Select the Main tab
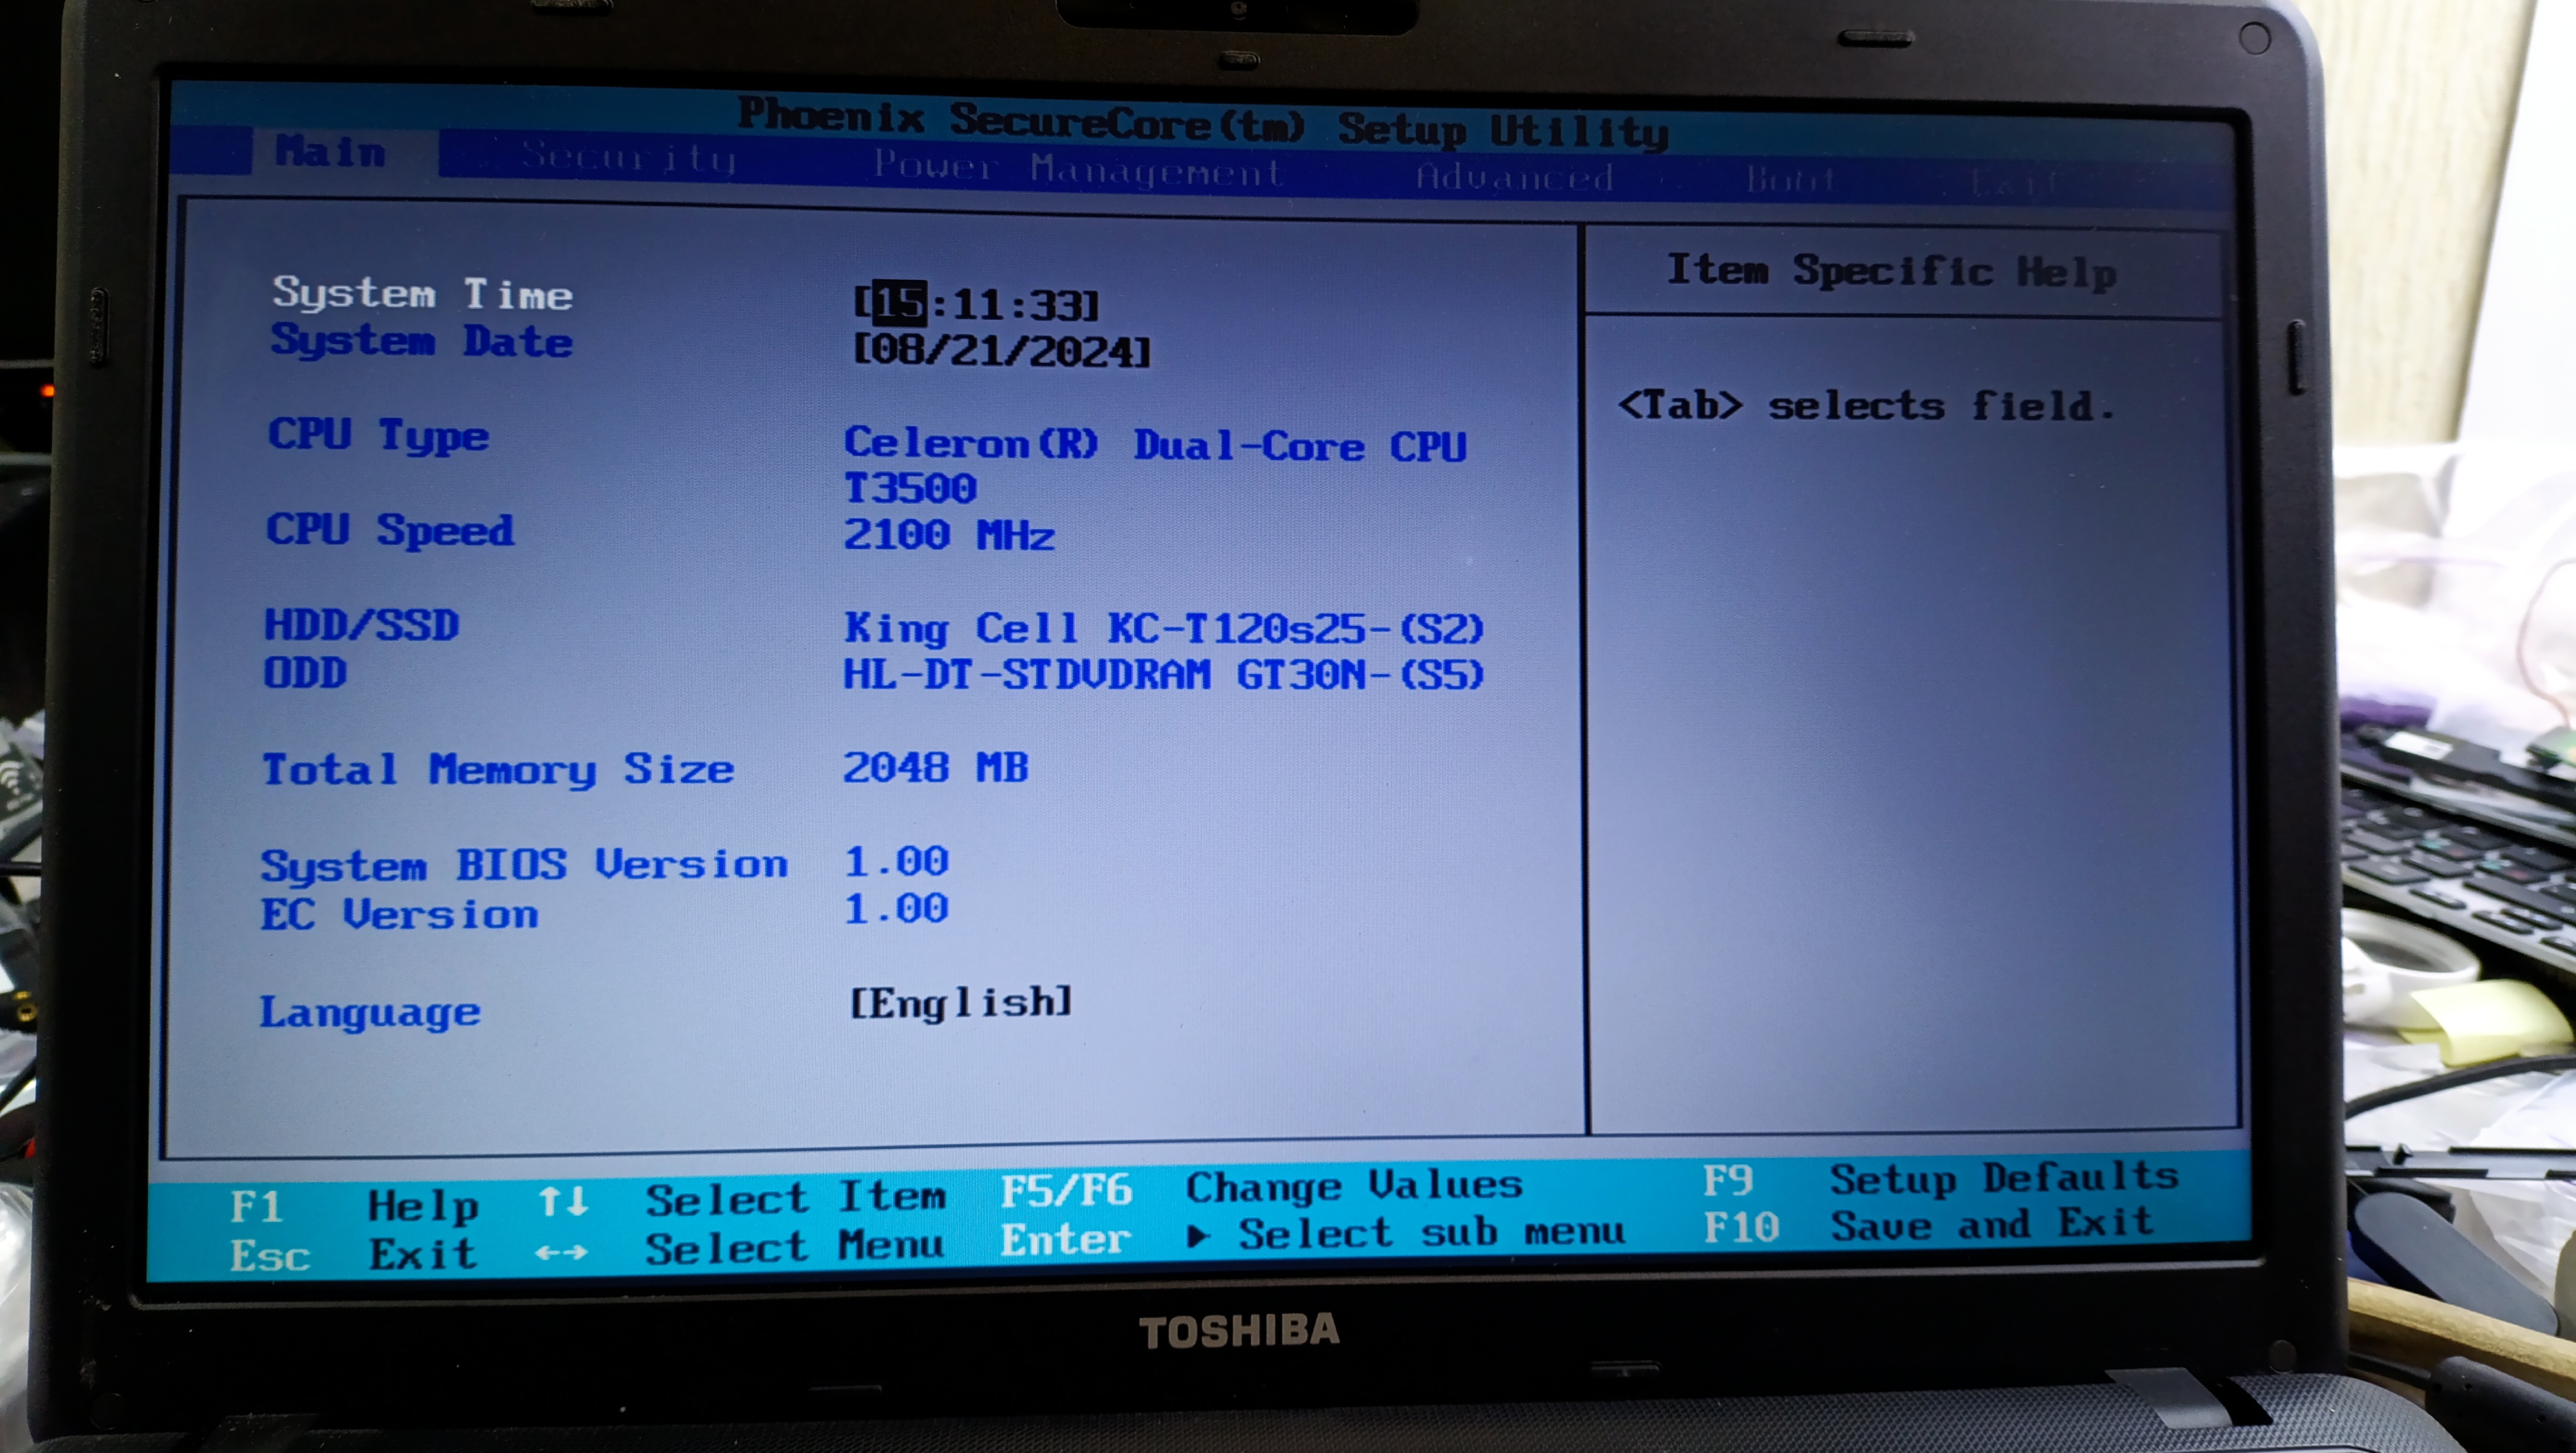 pos(330,153)
